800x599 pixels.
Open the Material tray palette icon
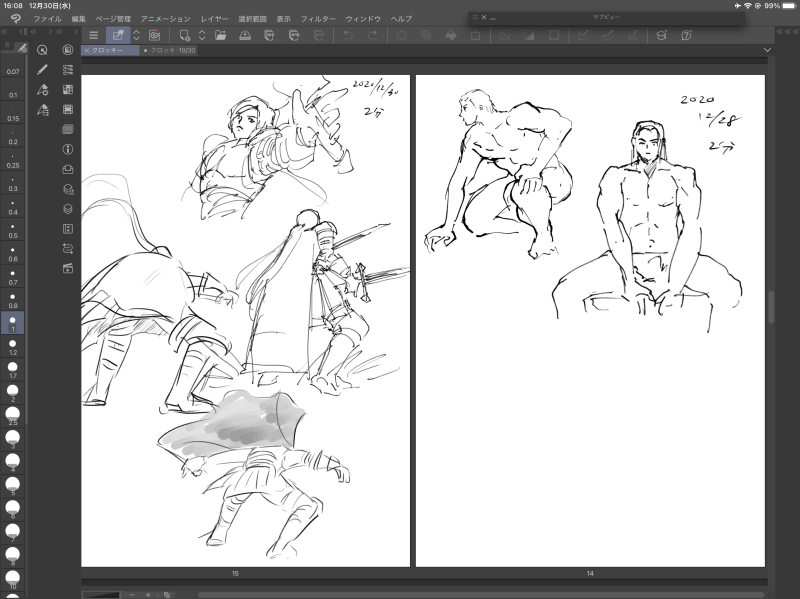coord(68,169)
